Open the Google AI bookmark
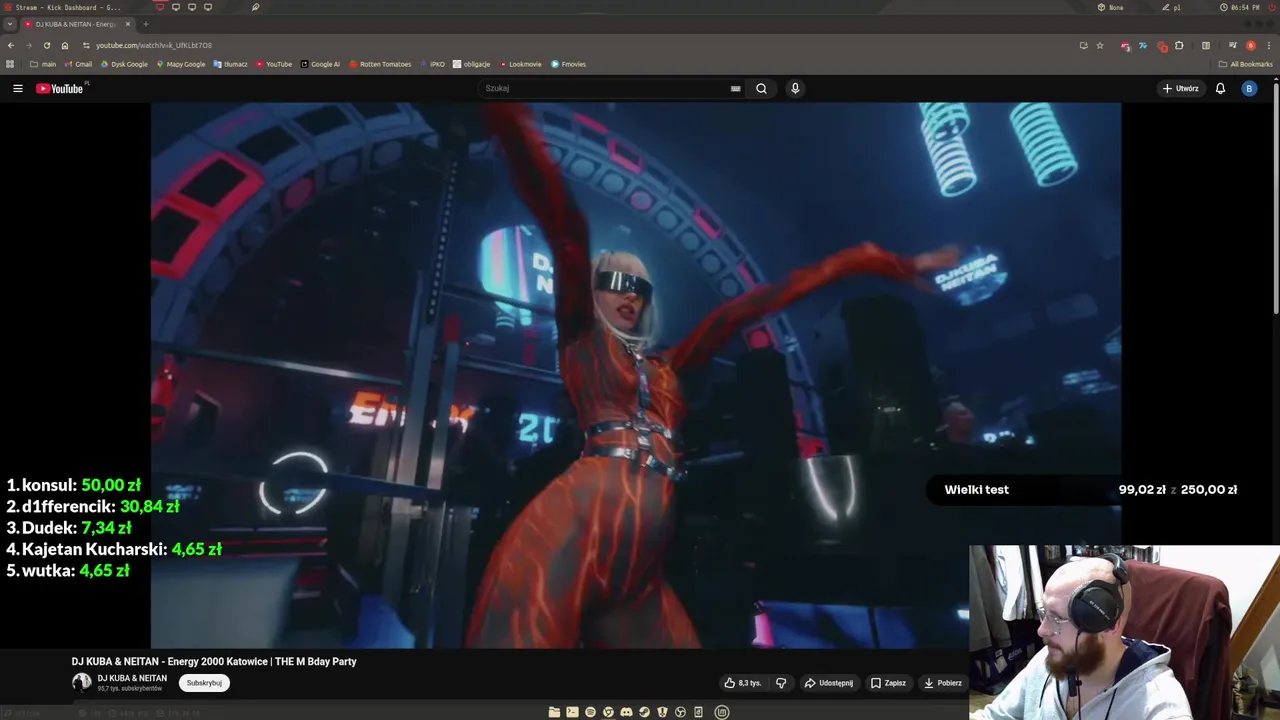Image resolution: width=1280 pixels, height=720 pixels. coord(320,64)
